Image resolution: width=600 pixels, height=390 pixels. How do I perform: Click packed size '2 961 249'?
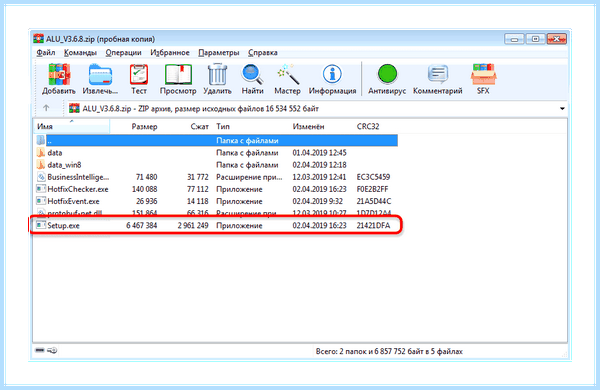193,225
